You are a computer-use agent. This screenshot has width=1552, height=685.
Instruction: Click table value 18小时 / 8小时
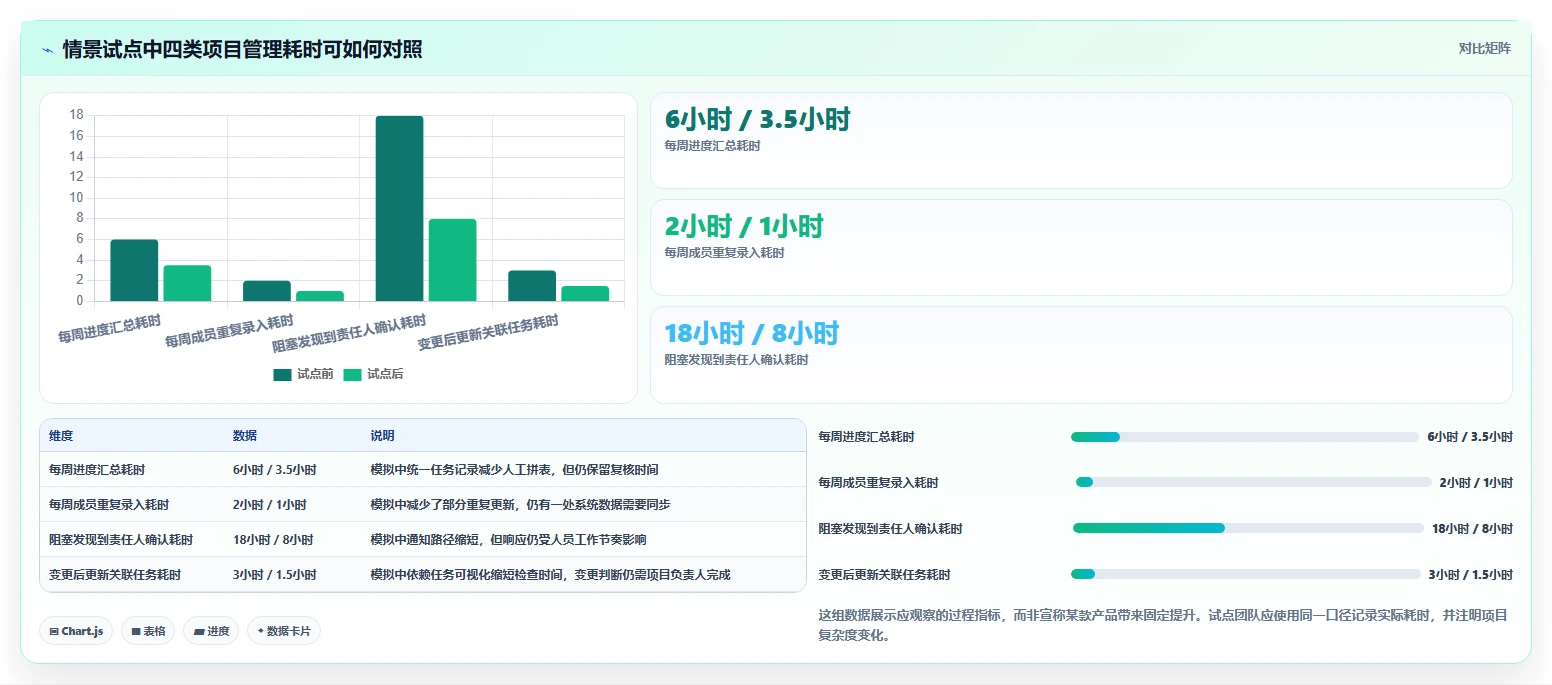pyautogui.click(x=273, y=540)
